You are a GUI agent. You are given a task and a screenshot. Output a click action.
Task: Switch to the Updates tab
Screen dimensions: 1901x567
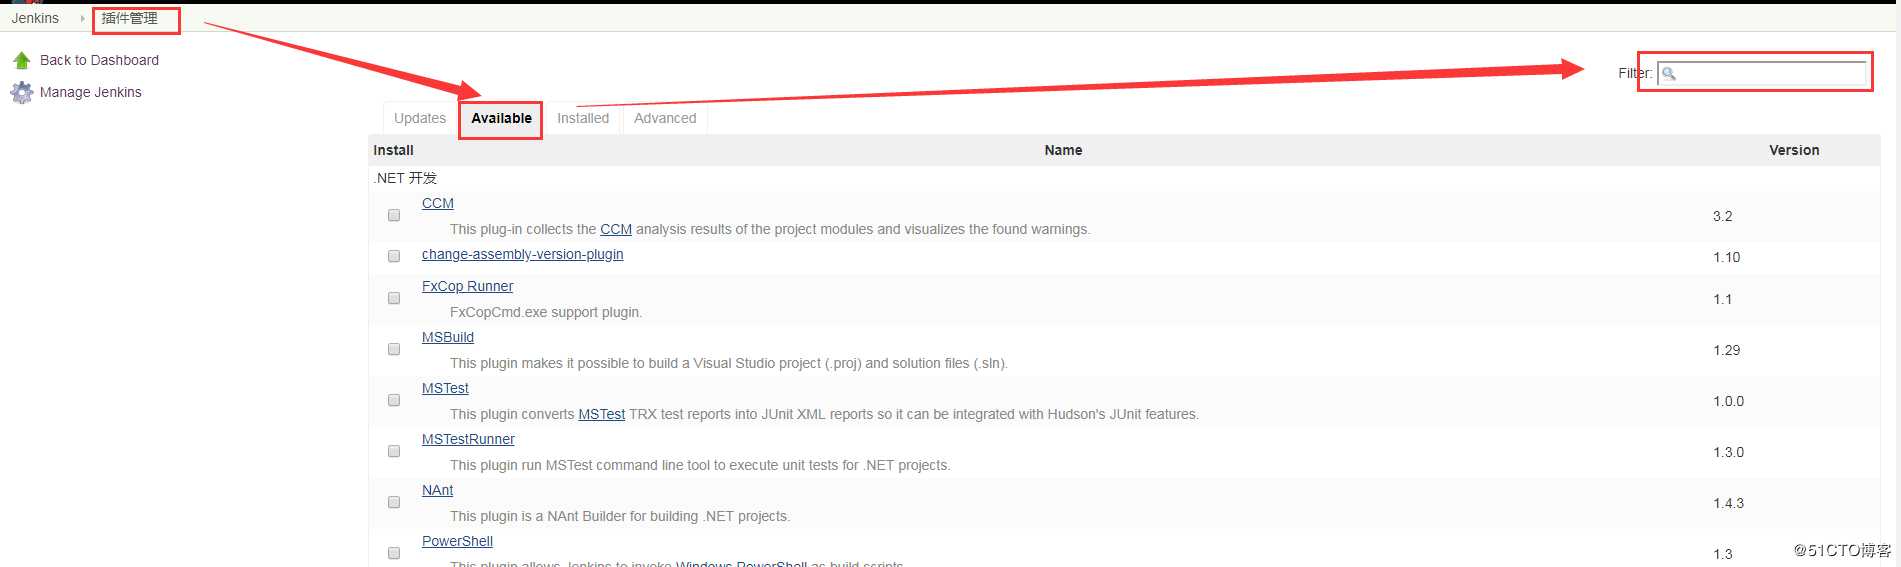[x=420, y=118]
